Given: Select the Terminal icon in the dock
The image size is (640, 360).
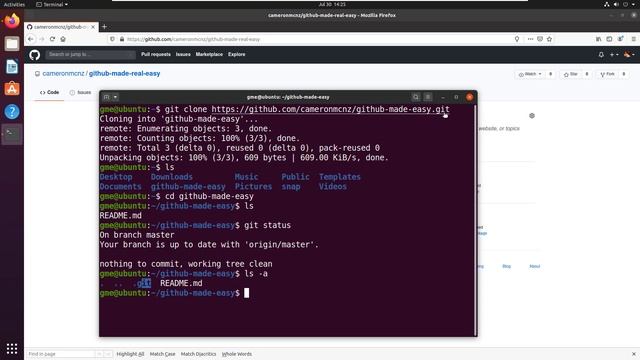Looking at the screenshot, I should click(12, 134).
